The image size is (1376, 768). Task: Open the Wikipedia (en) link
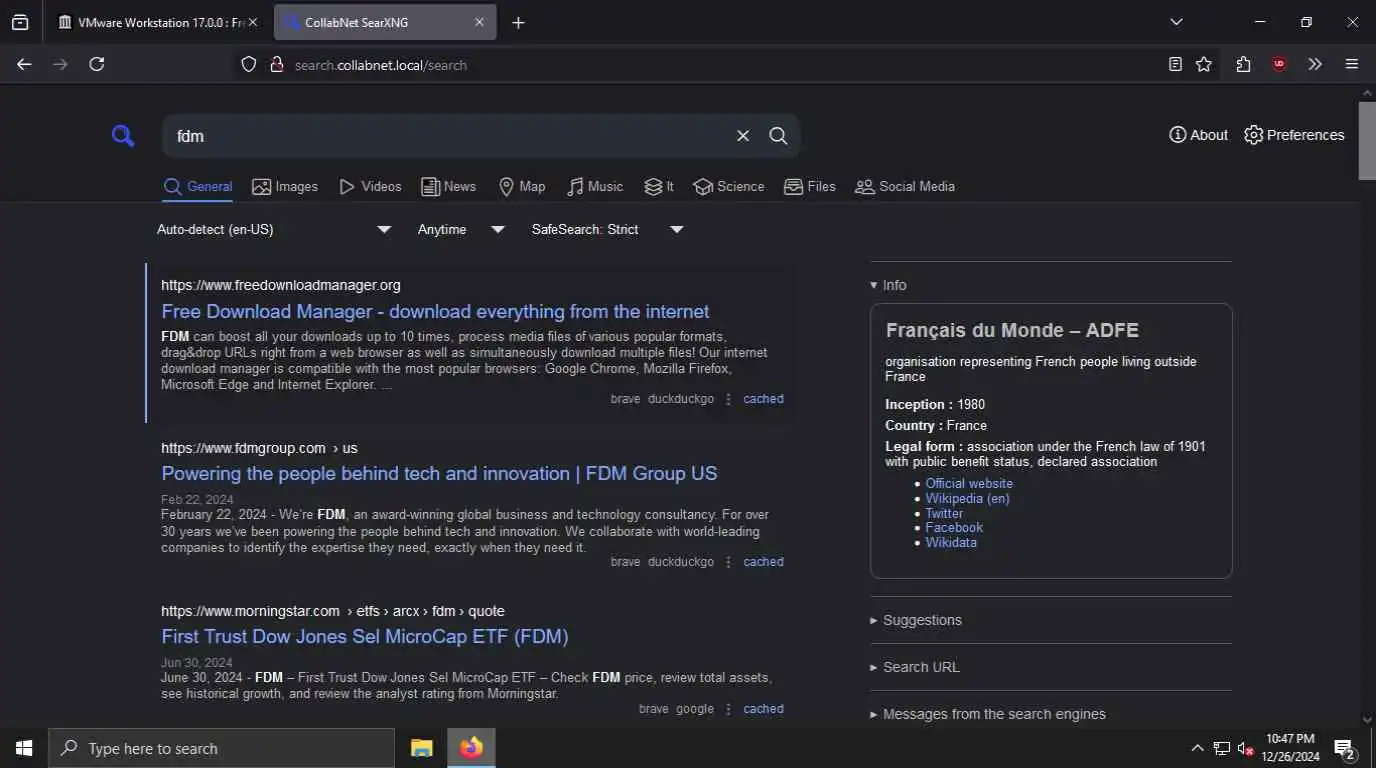click(x=967, y=498)
